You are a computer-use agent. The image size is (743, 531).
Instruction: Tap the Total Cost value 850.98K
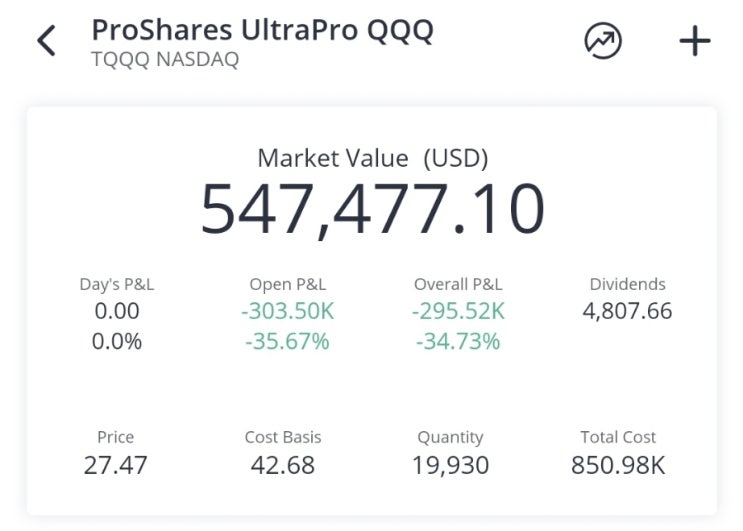[618, 465]
